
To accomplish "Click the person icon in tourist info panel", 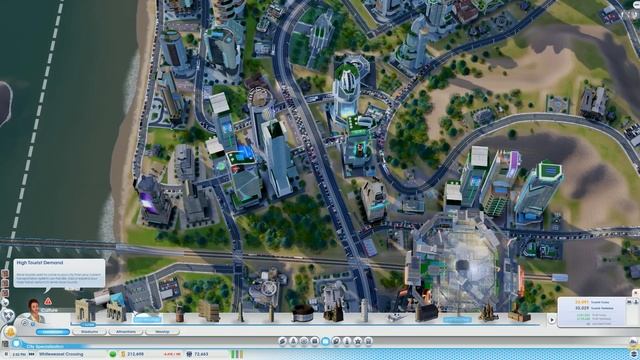I will pyautogui.click(x=636, y=302).
